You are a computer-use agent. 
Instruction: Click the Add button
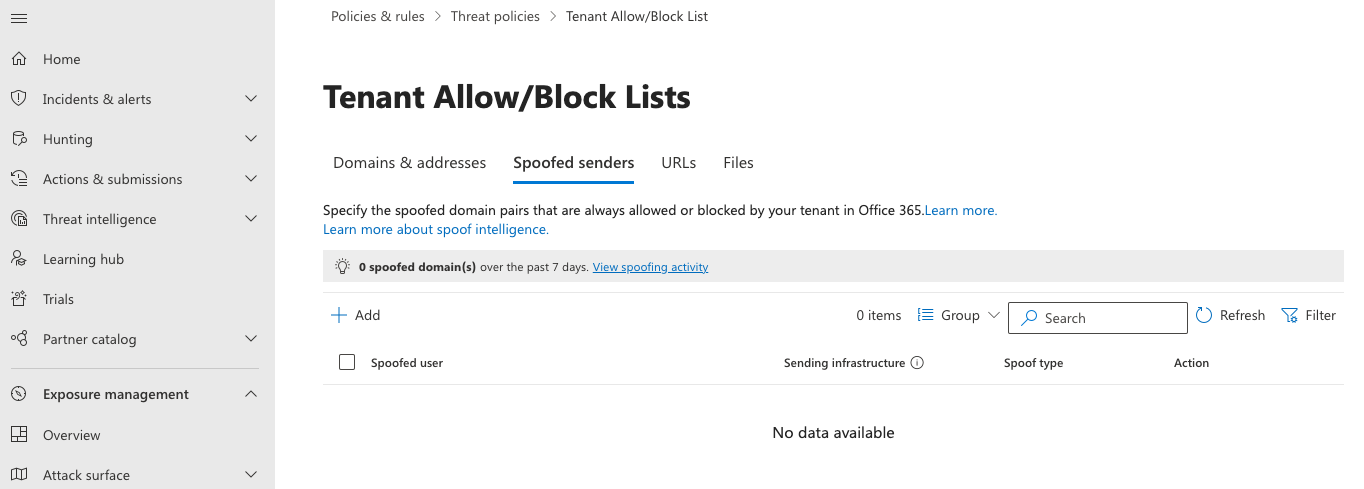[356, 316]
